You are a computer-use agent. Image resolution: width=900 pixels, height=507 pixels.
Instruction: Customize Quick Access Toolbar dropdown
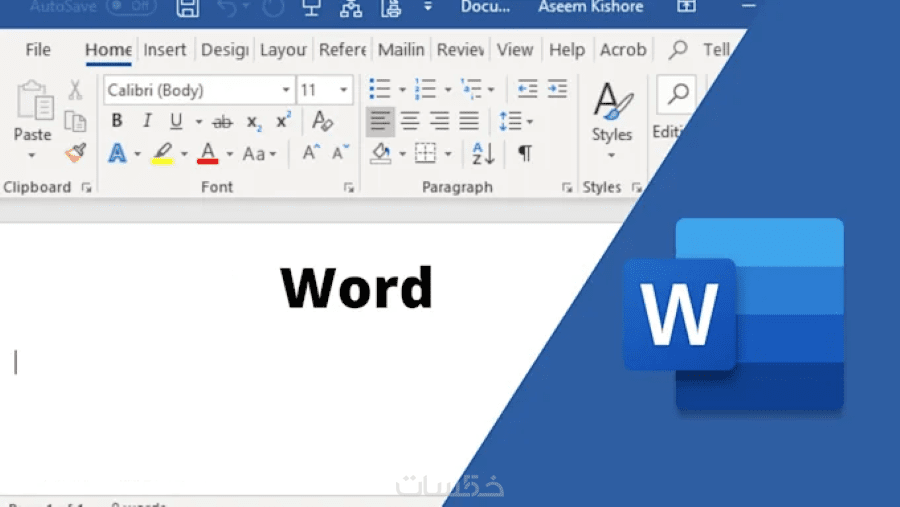click(428, 7)
